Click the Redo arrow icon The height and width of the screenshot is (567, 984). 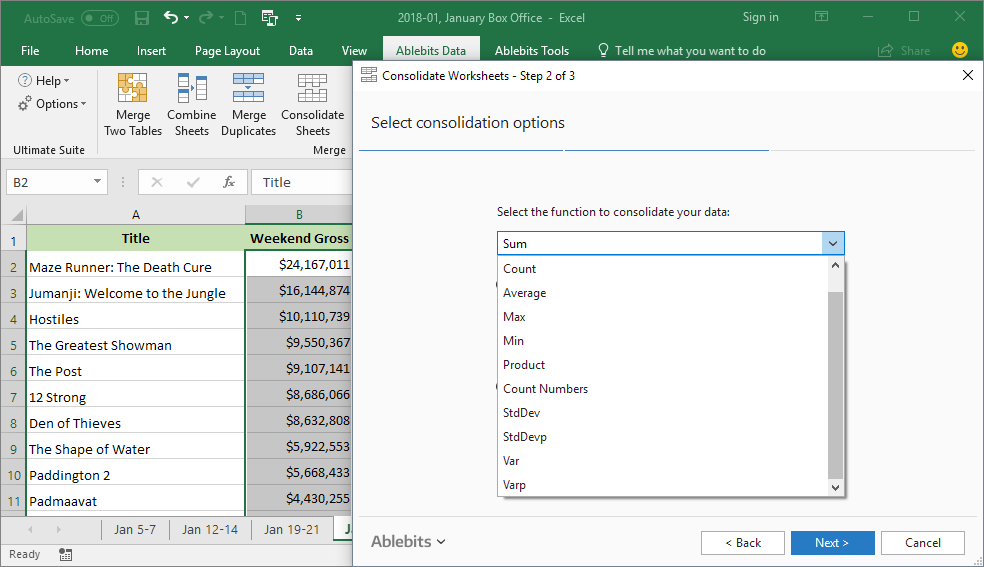coord(205,18)
